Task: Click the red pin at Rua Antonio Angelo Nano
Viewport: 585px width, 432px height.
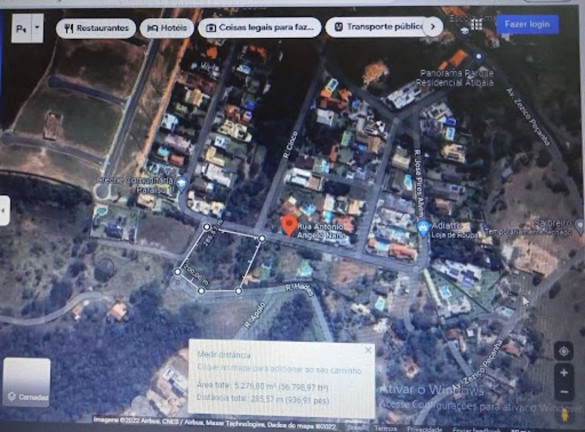Action: [x=289, y=226]
